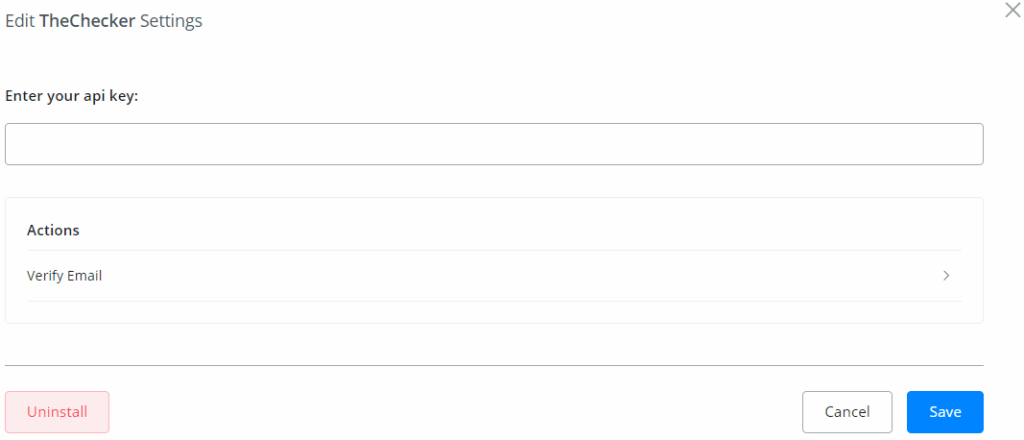The width and height of the screenshot is (1024, 440).
Task: Expand the Verify Email chevron arrow
Action: pyautogui.click(x=946, y=276)
